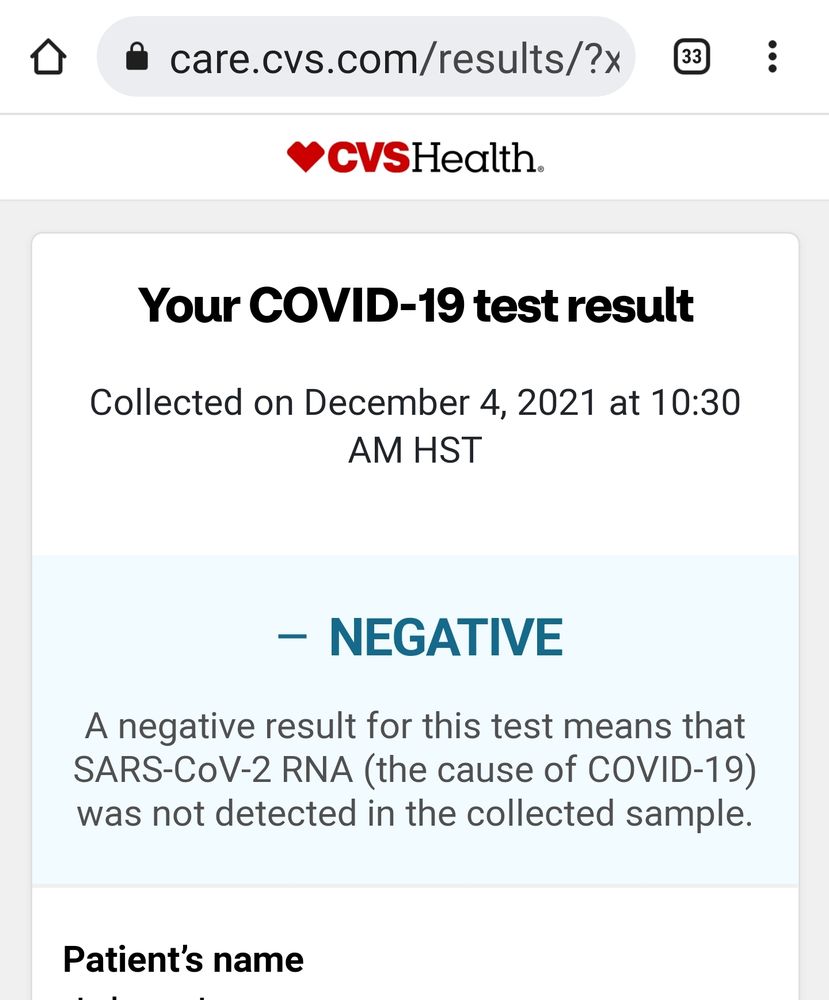Screen dimensions: 829x1000
Task: Open site security info via lock icon
Action: pyautogui.click(x=137, y=57)
